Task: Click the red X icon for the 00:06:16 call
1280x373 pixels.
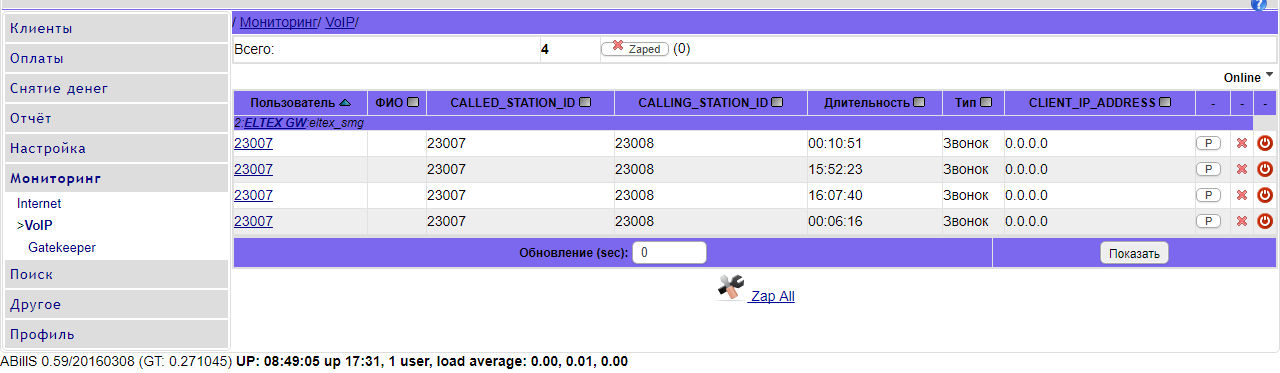Action: [x=1242, y=221]
